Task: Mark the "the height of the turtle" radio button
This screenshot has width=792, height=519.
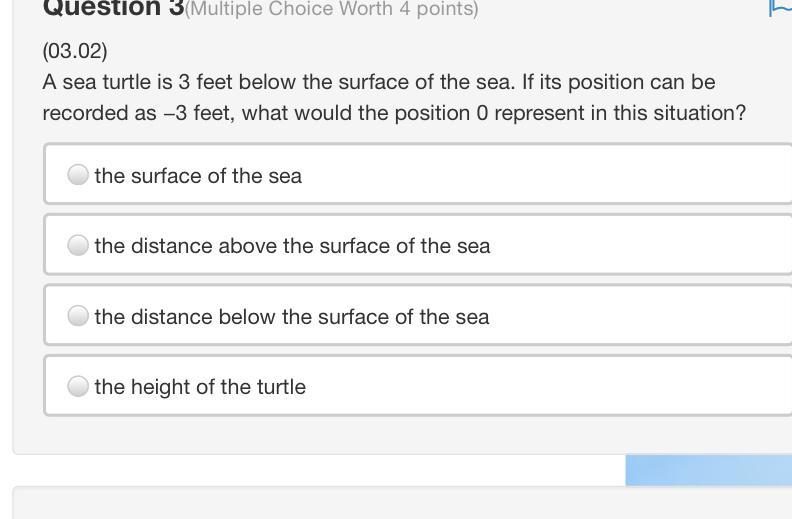Action: coord(78,386)
